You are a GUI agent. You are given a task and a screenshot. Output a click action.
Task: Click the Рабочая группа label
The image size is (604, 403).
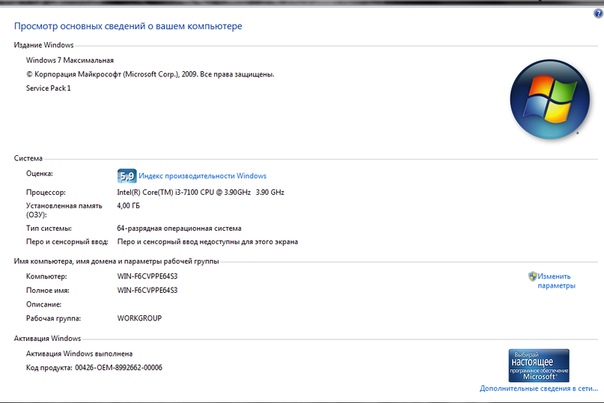point(53,318)
